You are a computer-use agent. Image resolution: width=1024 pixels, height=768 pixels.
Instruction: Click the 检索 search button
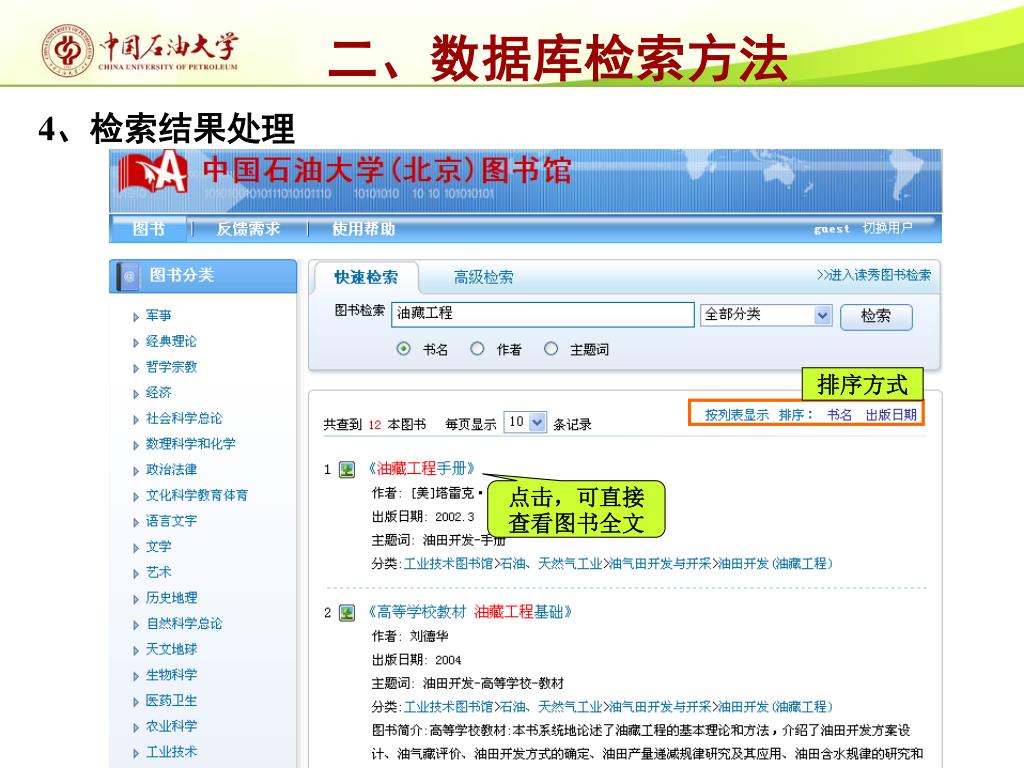coord(876,316)
